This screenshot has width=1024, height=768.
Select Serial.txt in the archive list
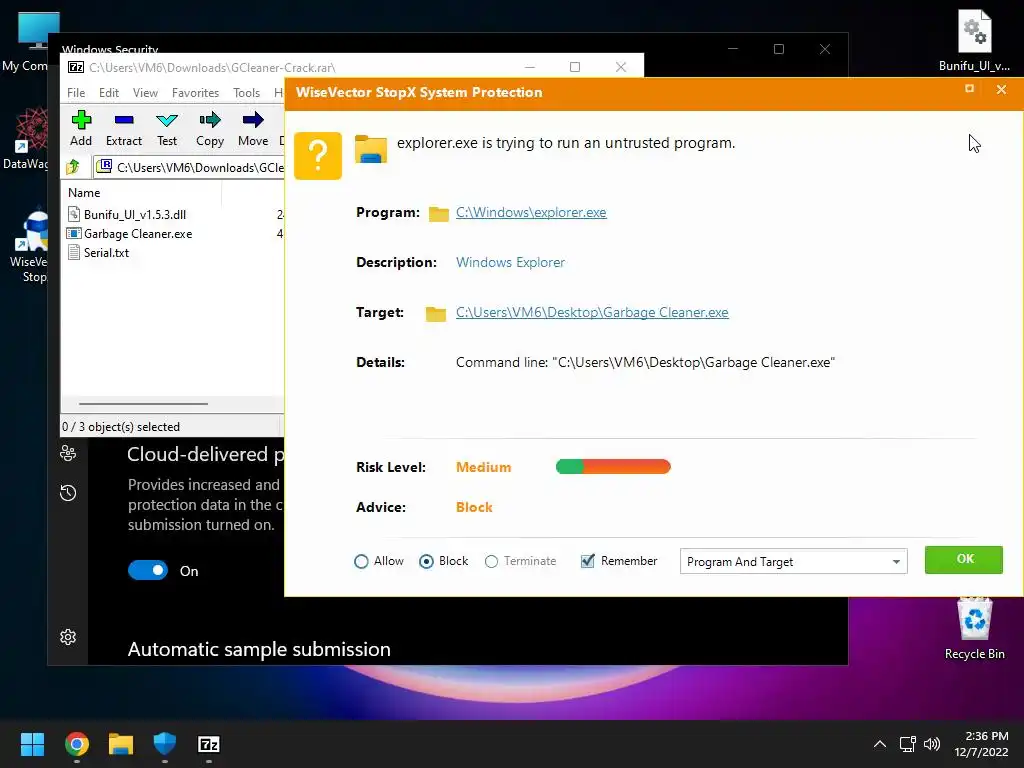point(106,252)
